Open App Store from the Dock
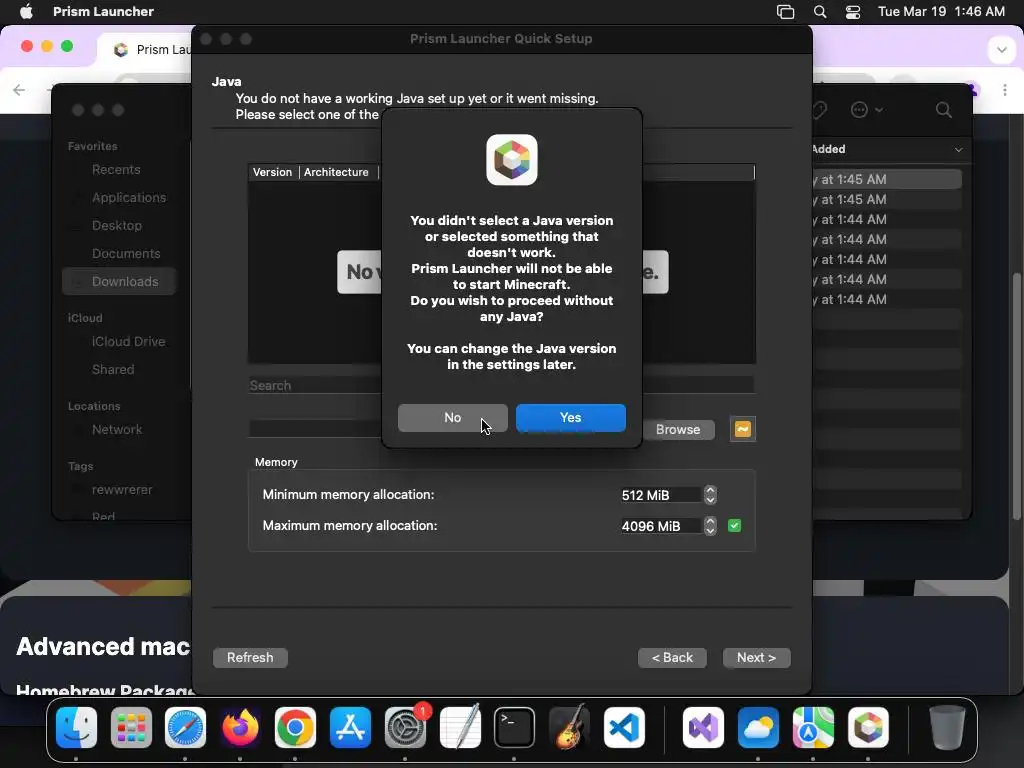 (x=350, y=727)
